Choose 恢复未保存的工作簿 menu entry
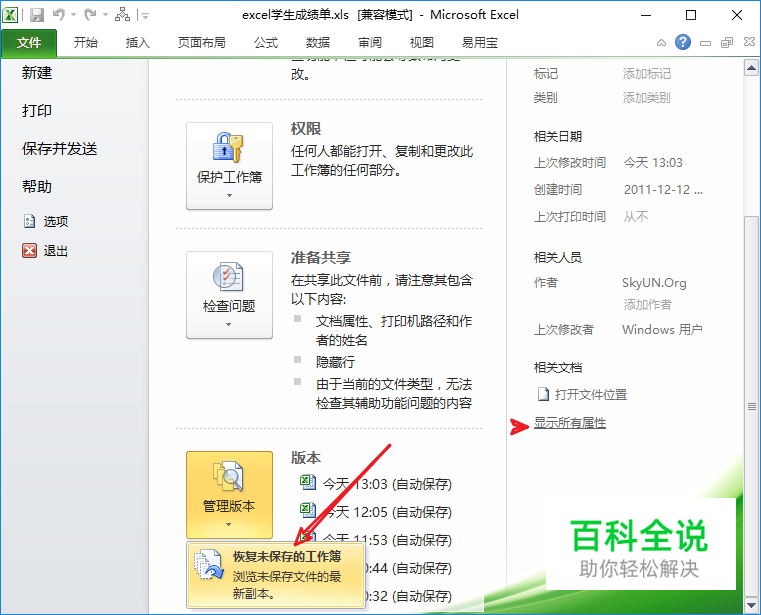Screen dimensions: 761x615 tap(276, 575)
